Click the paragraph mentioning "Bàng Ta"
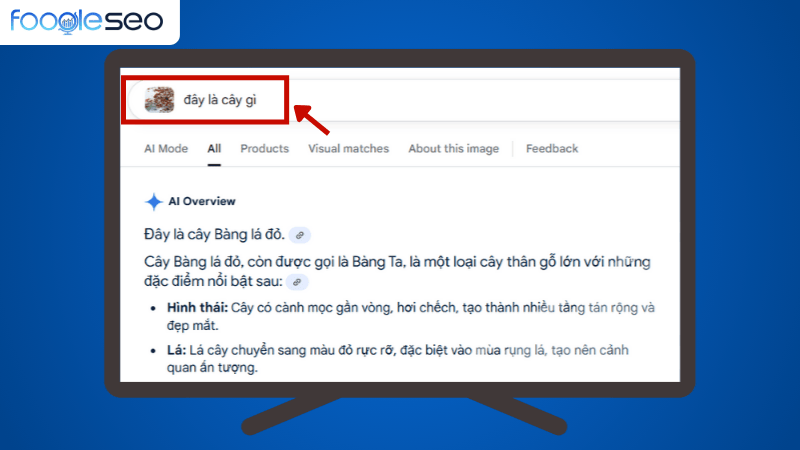Screen dimensions: 800x450 click(397, 271)
